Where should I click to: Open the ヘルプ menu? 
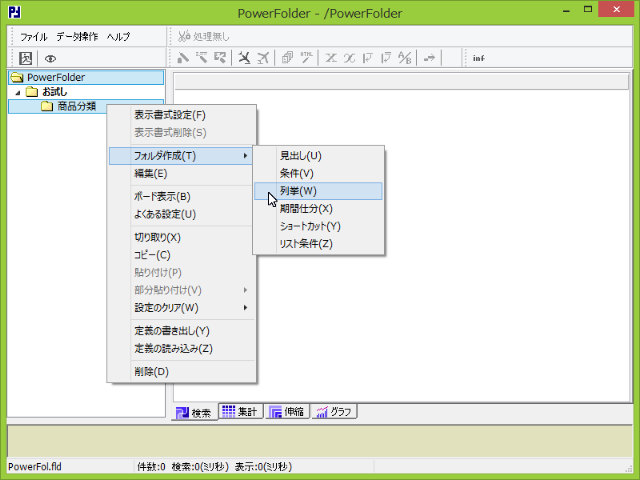click(118, 37)
